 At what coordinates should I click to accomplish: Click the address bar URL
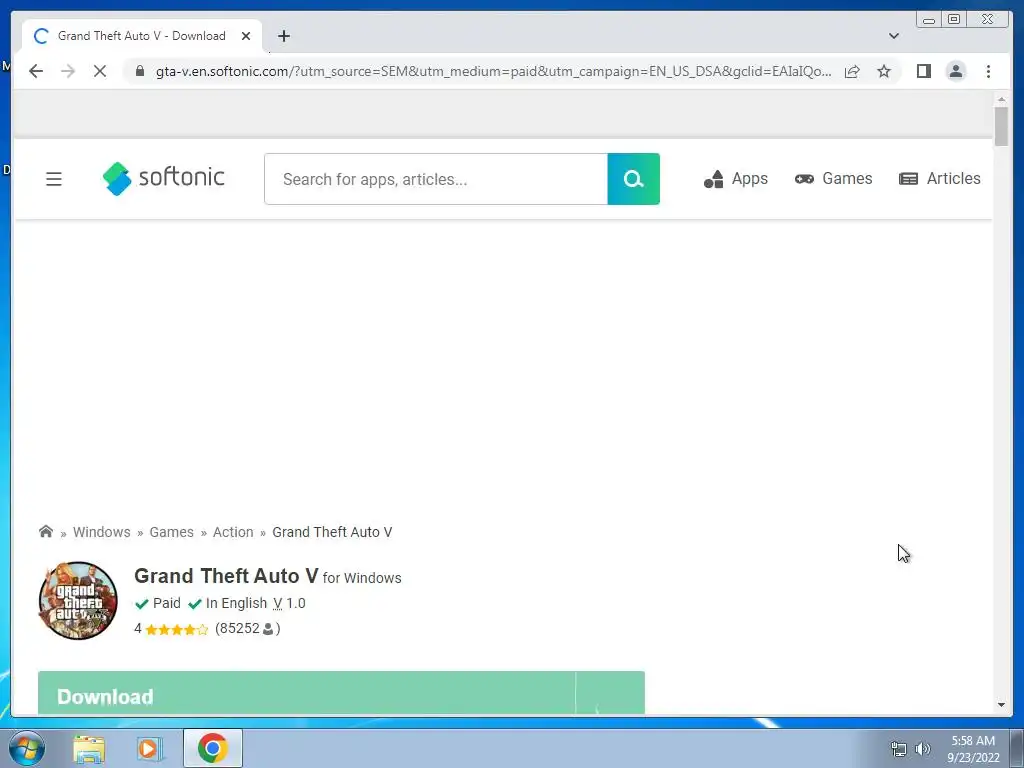493,71
